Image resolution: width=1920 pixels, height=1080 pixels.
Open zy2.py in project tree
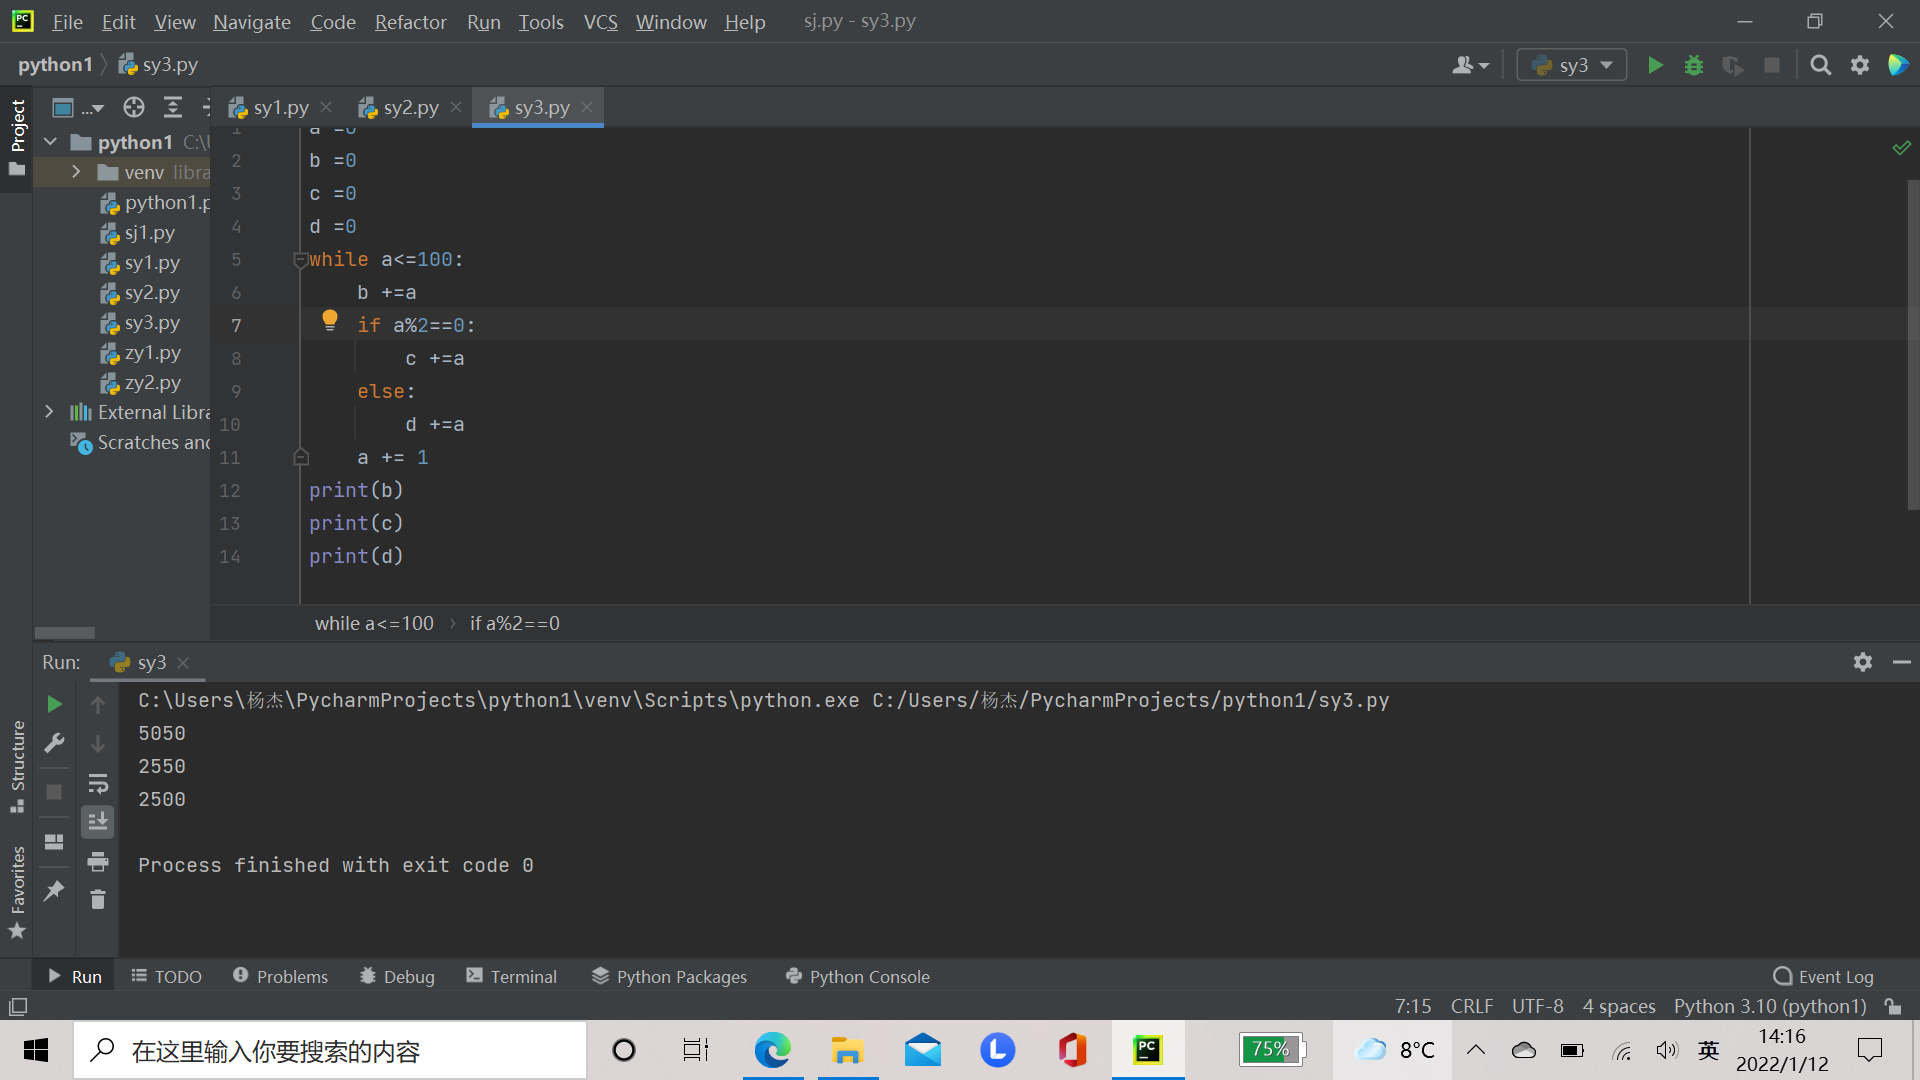[x=152, y=382]
